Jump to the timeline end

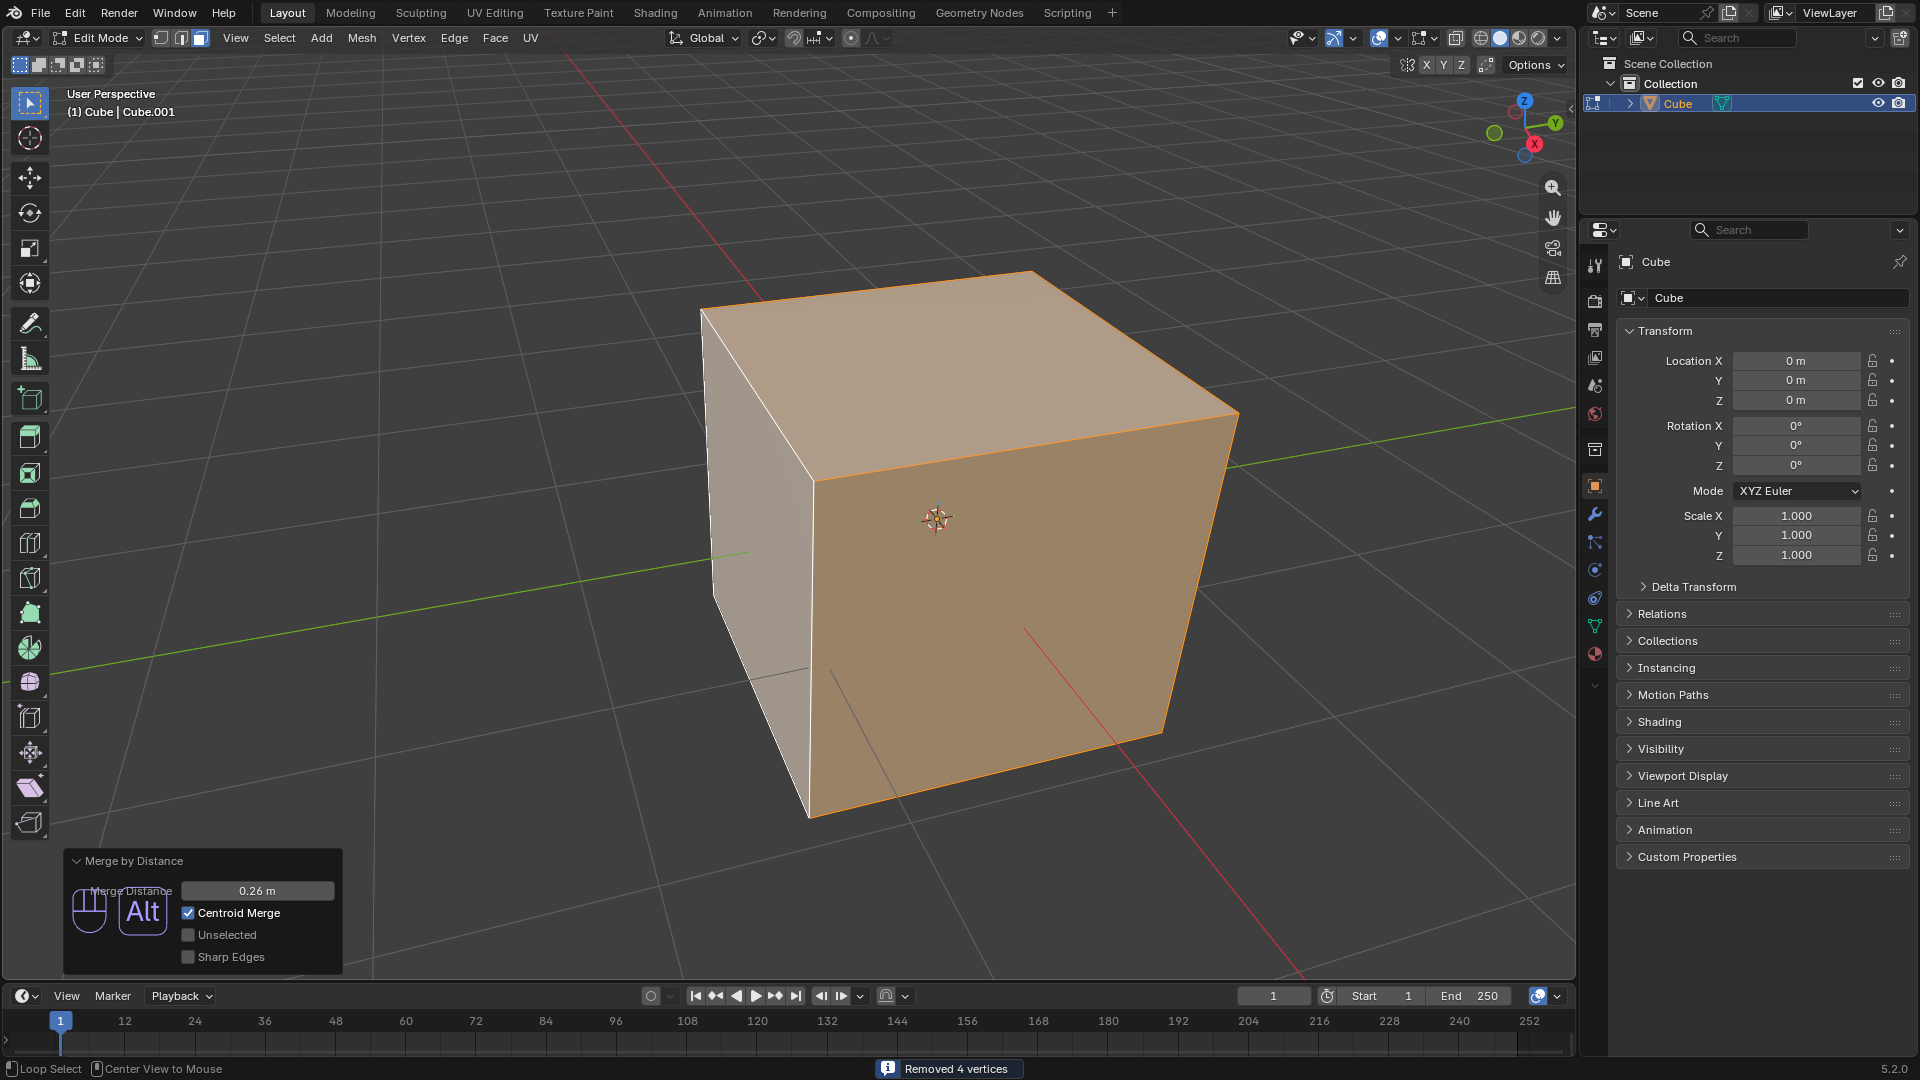click(795, 996)
